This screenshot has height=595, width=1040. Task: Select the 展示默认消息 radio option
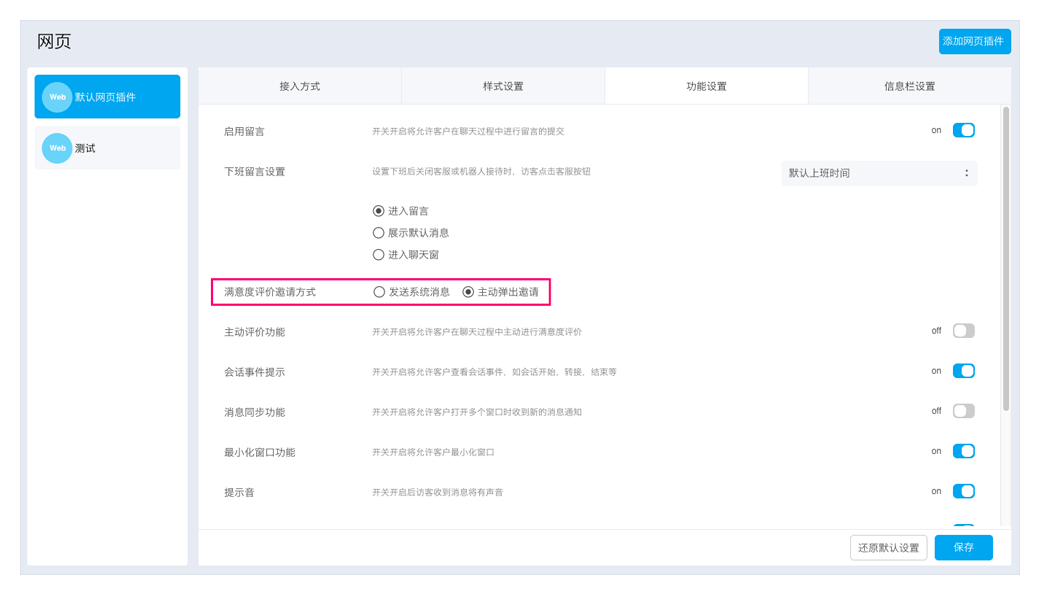tap(379, 233)
